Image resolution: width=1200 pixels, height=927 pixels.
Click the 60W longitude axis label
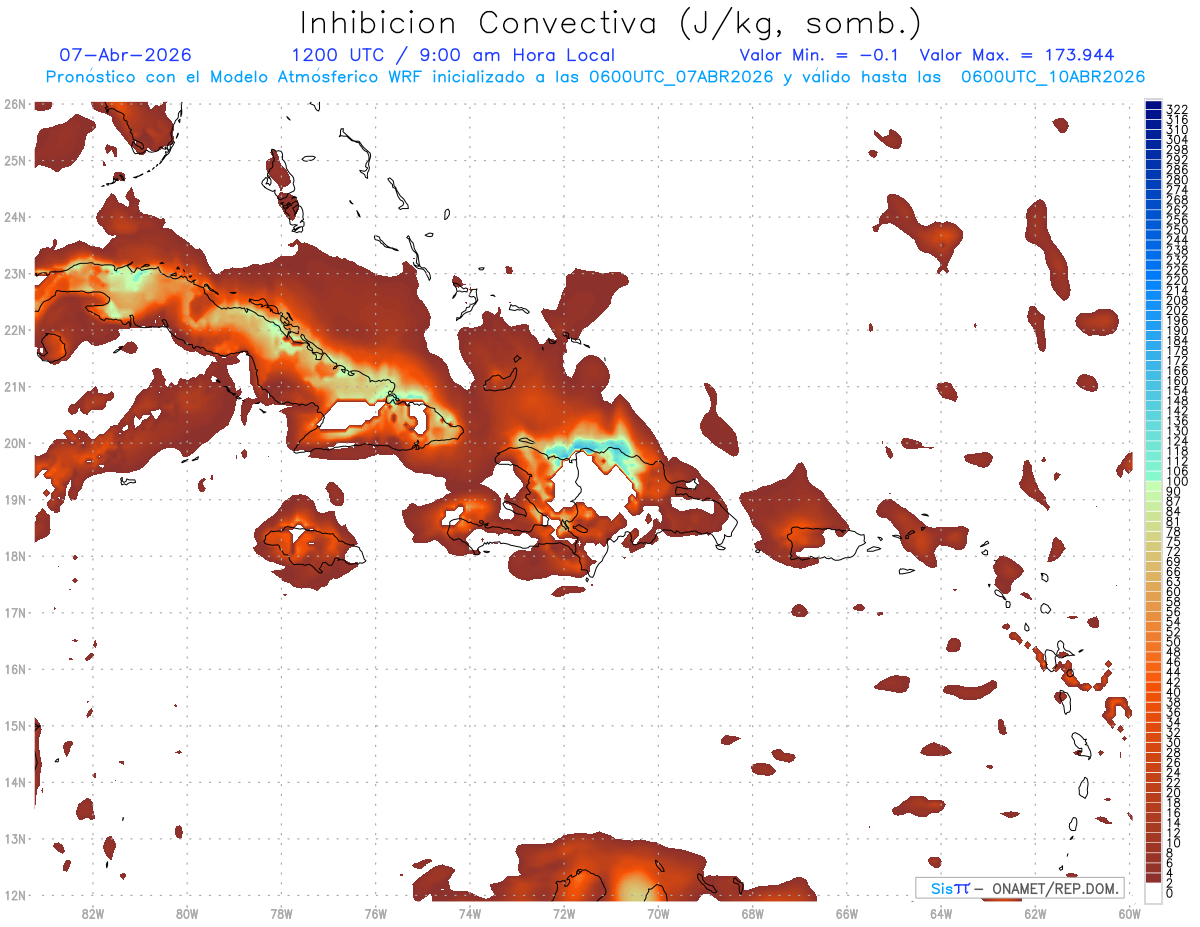(x=1130, y=912)
